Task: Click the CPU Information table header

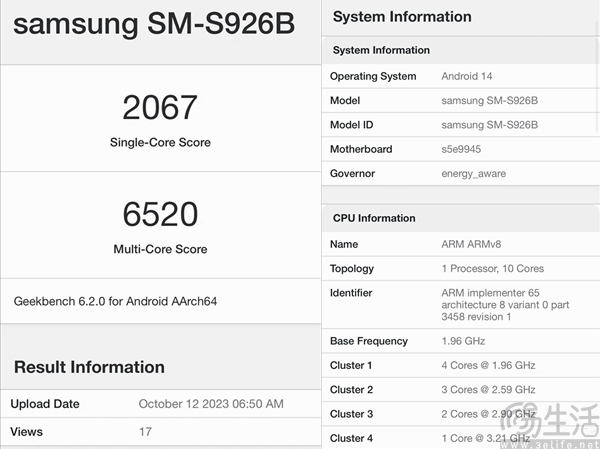Action: (x=373, y=218)
